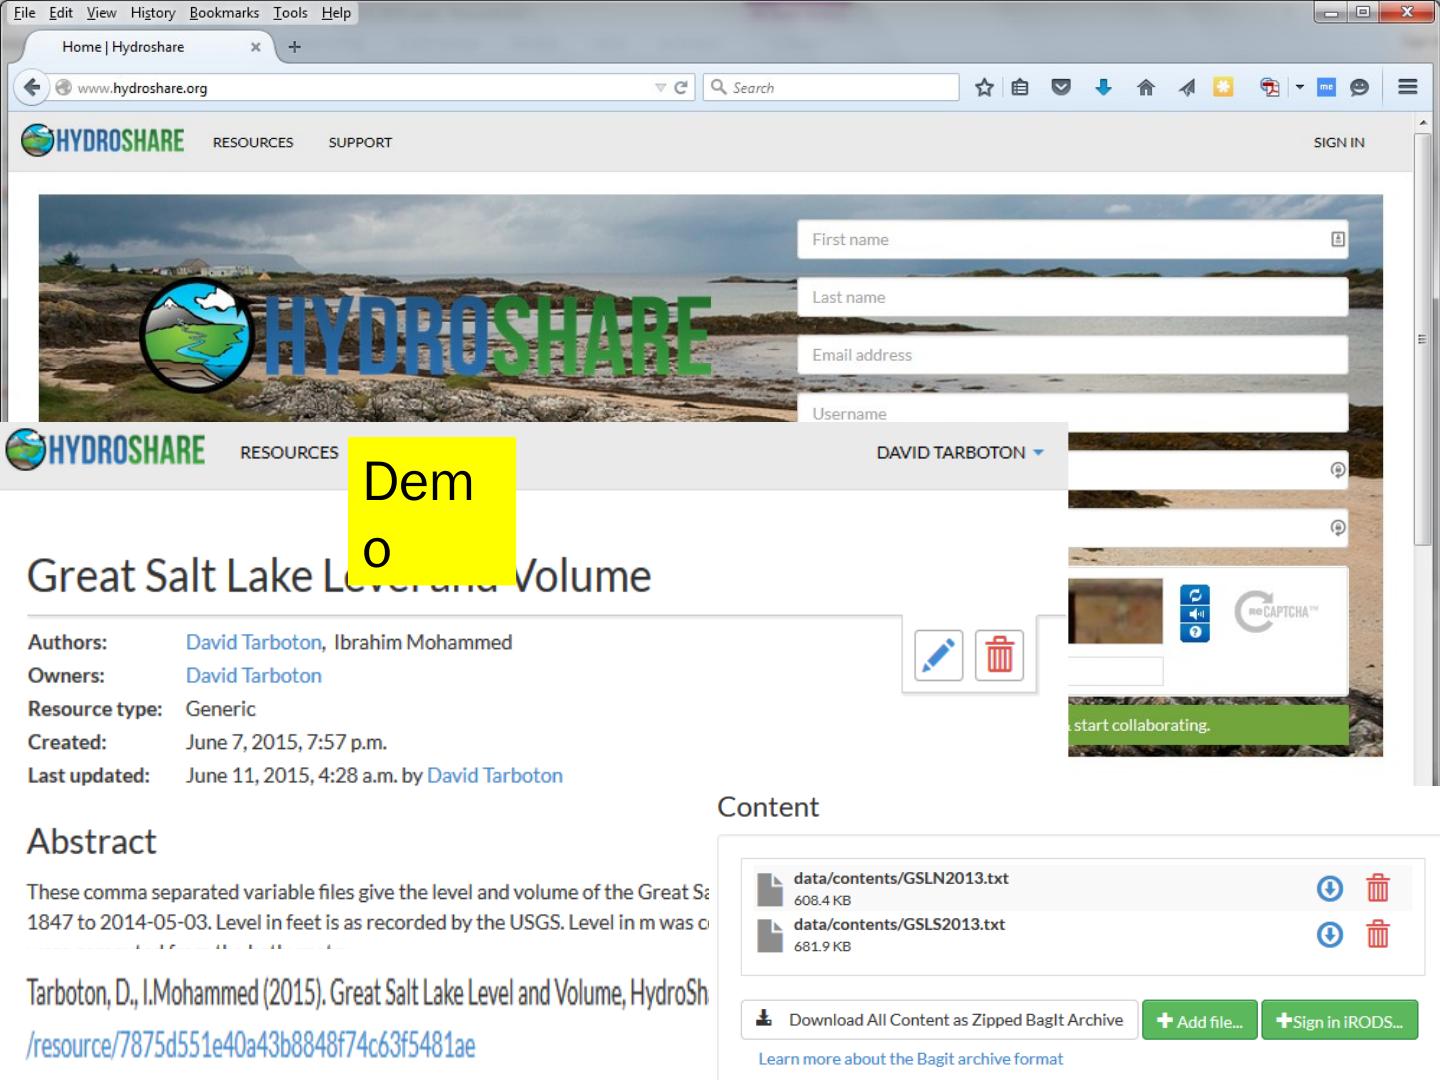Click the green 'start collaborating' button
Viewport: 1440px width, 1080px height.
1208,725
